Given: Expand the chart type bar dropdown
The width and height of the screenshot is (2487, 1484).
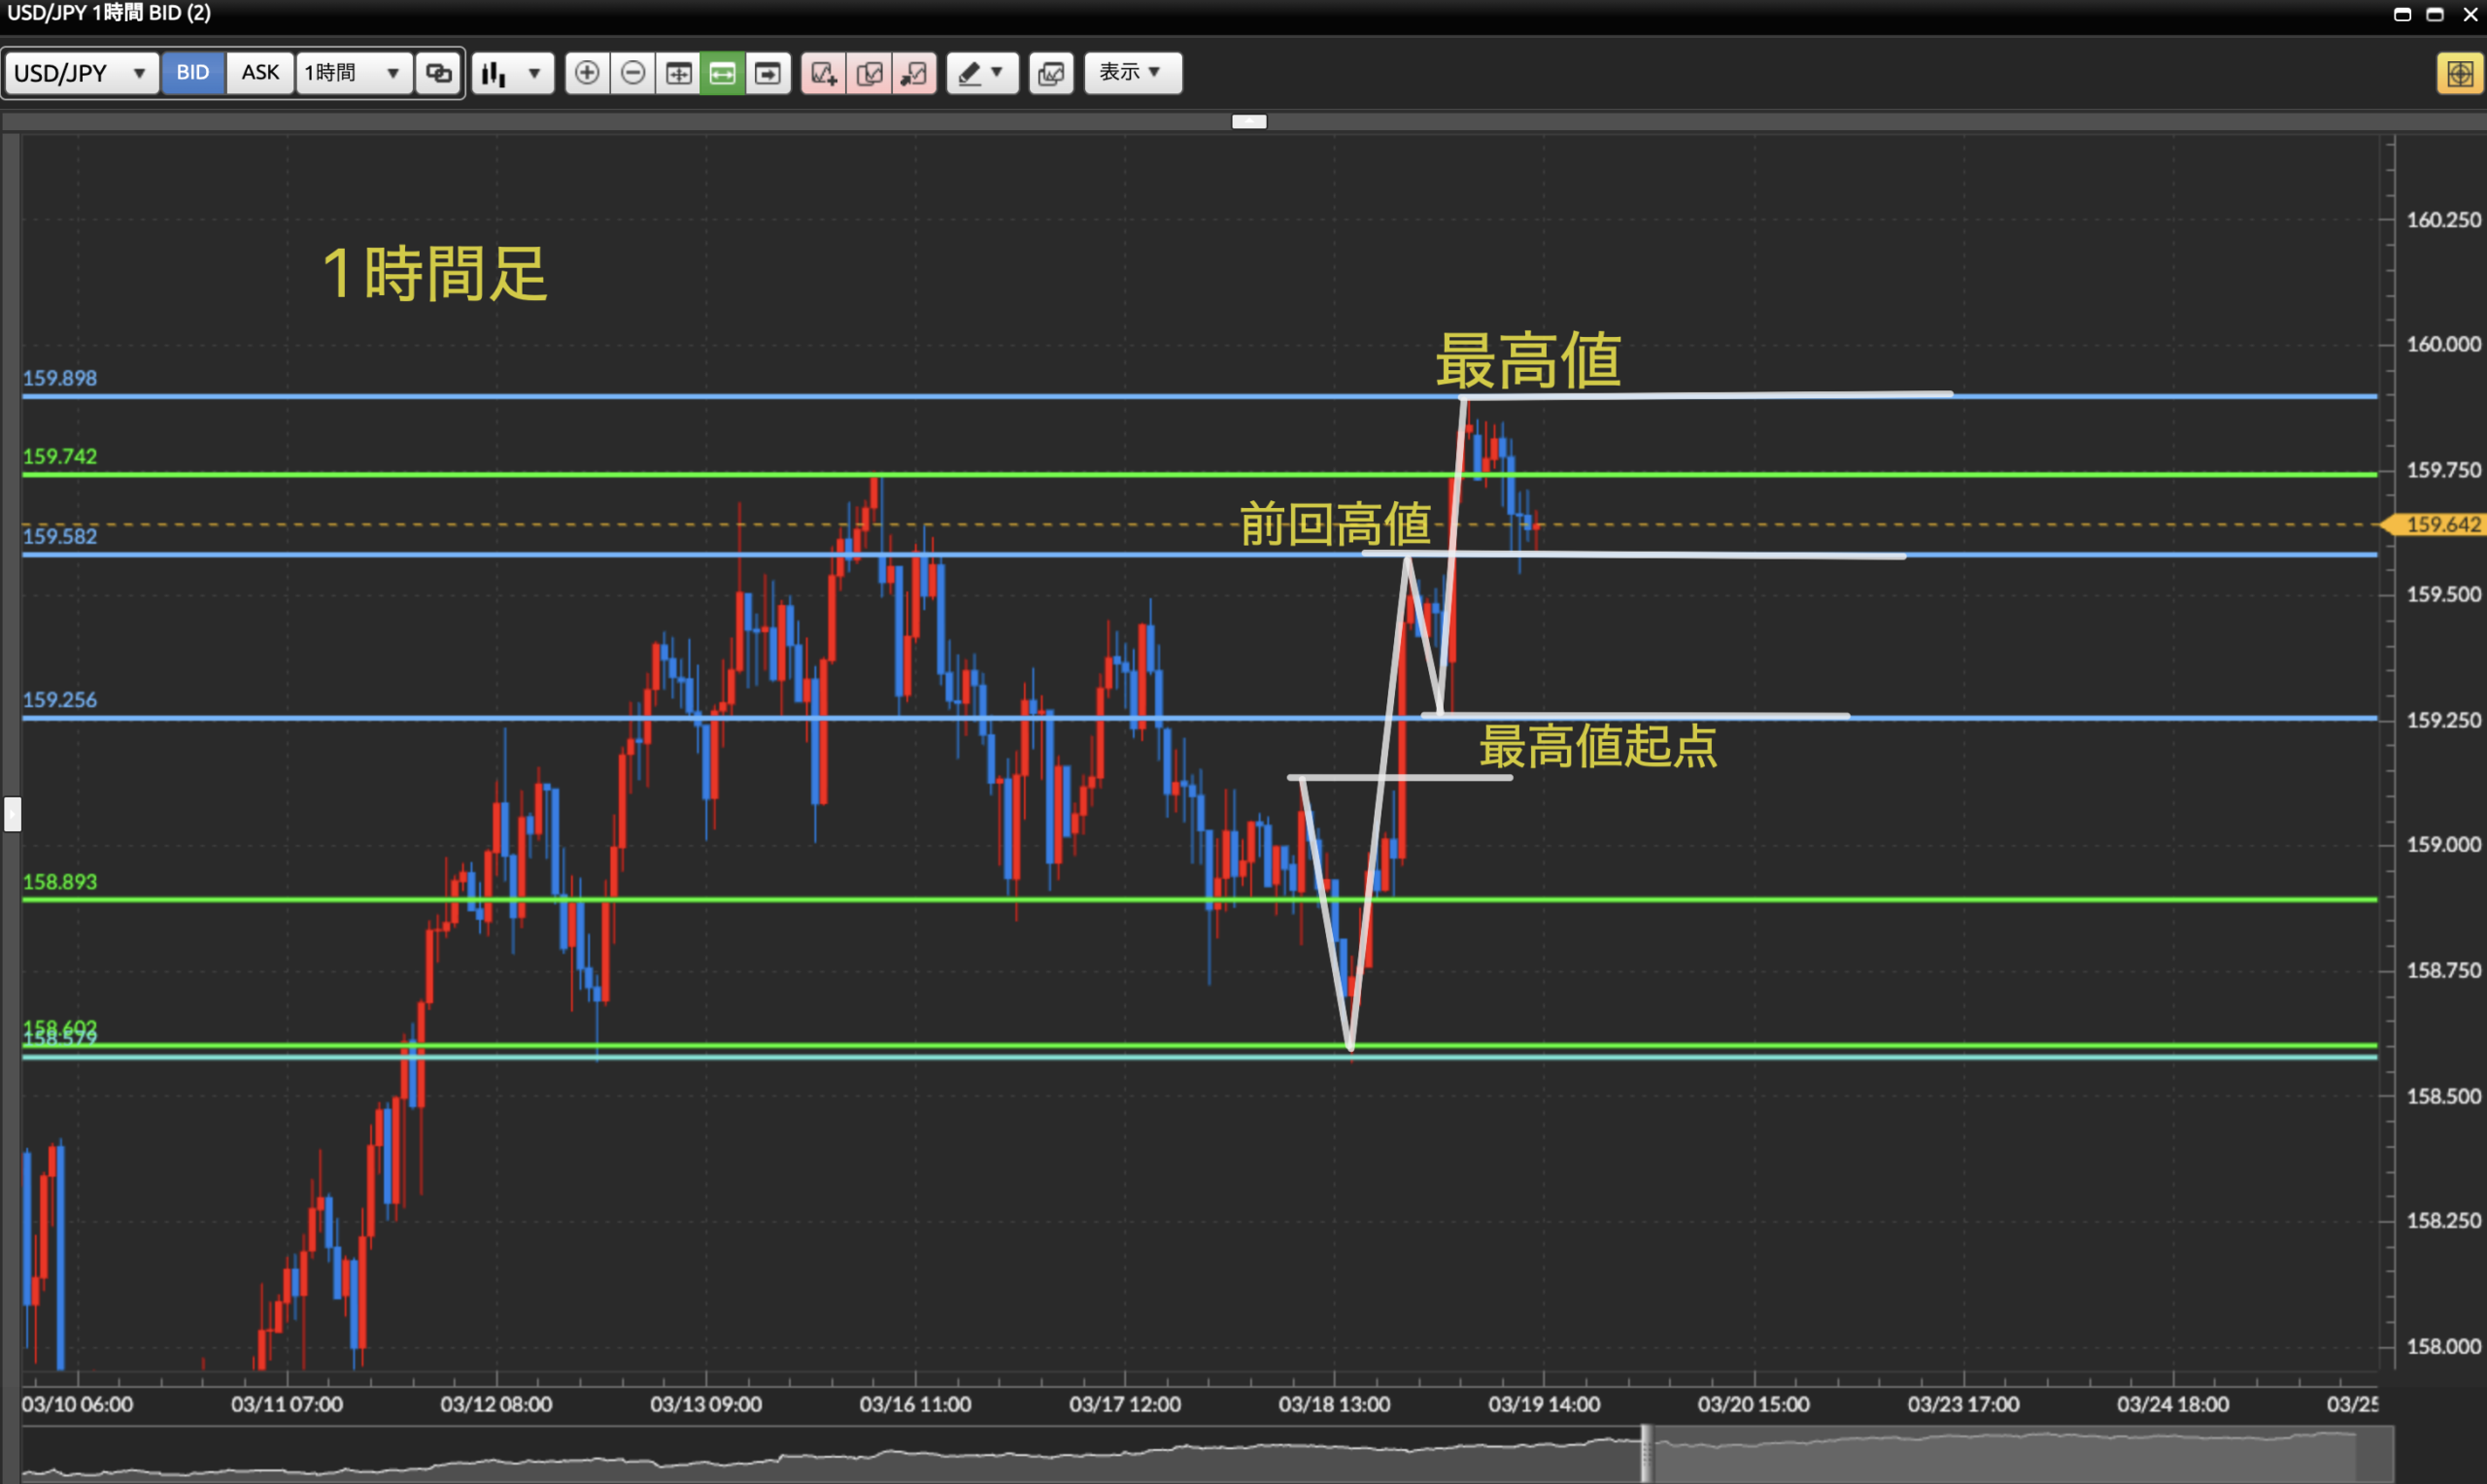Looking at the screenshot, I should (x=513, y=73).
